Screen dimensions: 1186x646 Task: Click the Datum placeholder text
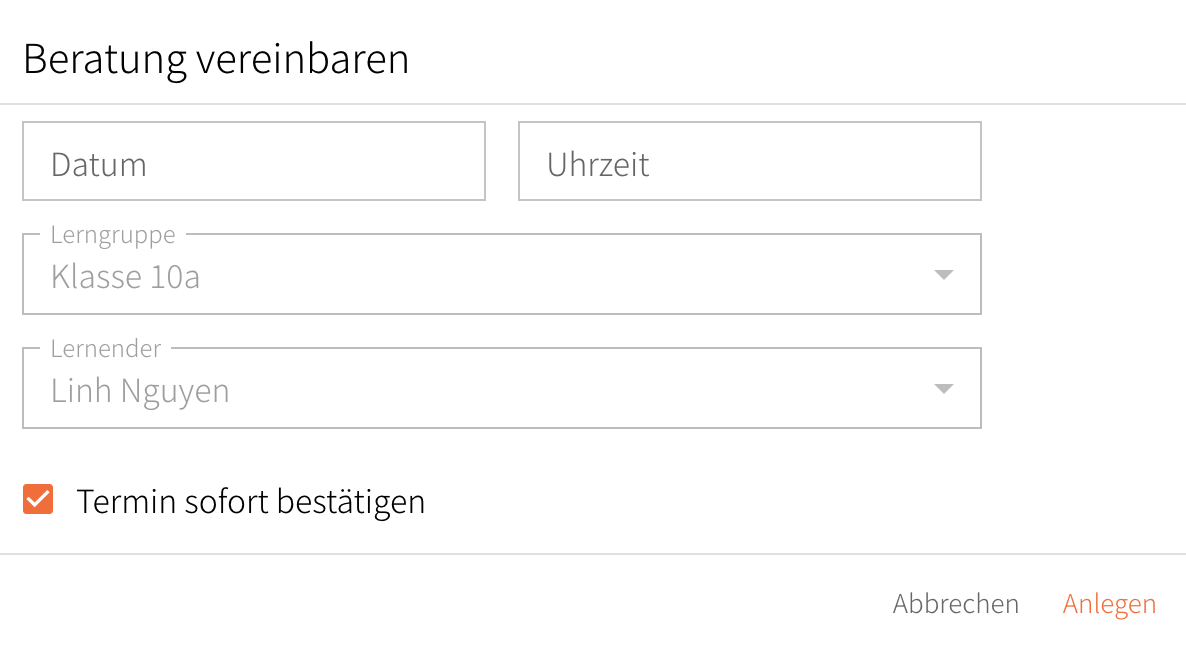99,165
